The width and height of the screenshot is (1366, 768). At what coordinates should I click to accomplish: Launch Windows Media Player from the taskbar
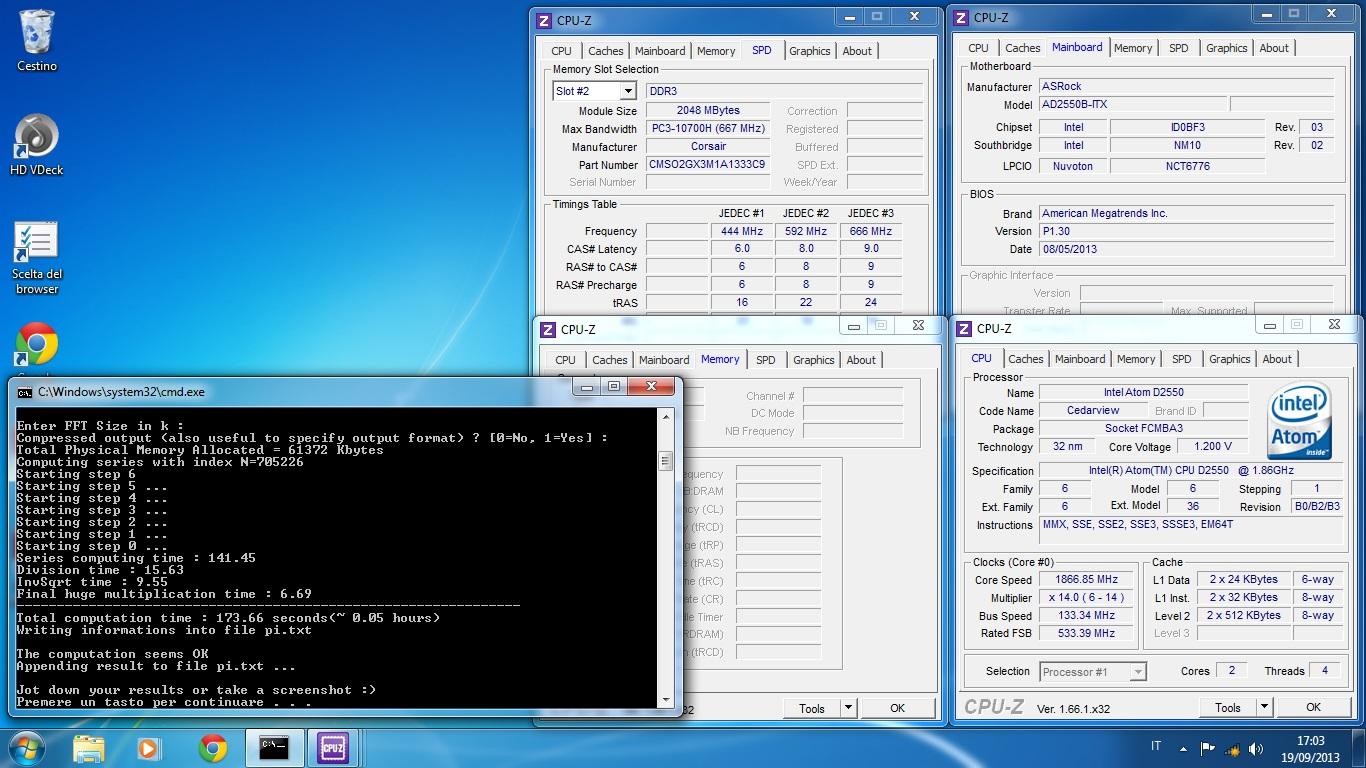(x=149, y=747)
